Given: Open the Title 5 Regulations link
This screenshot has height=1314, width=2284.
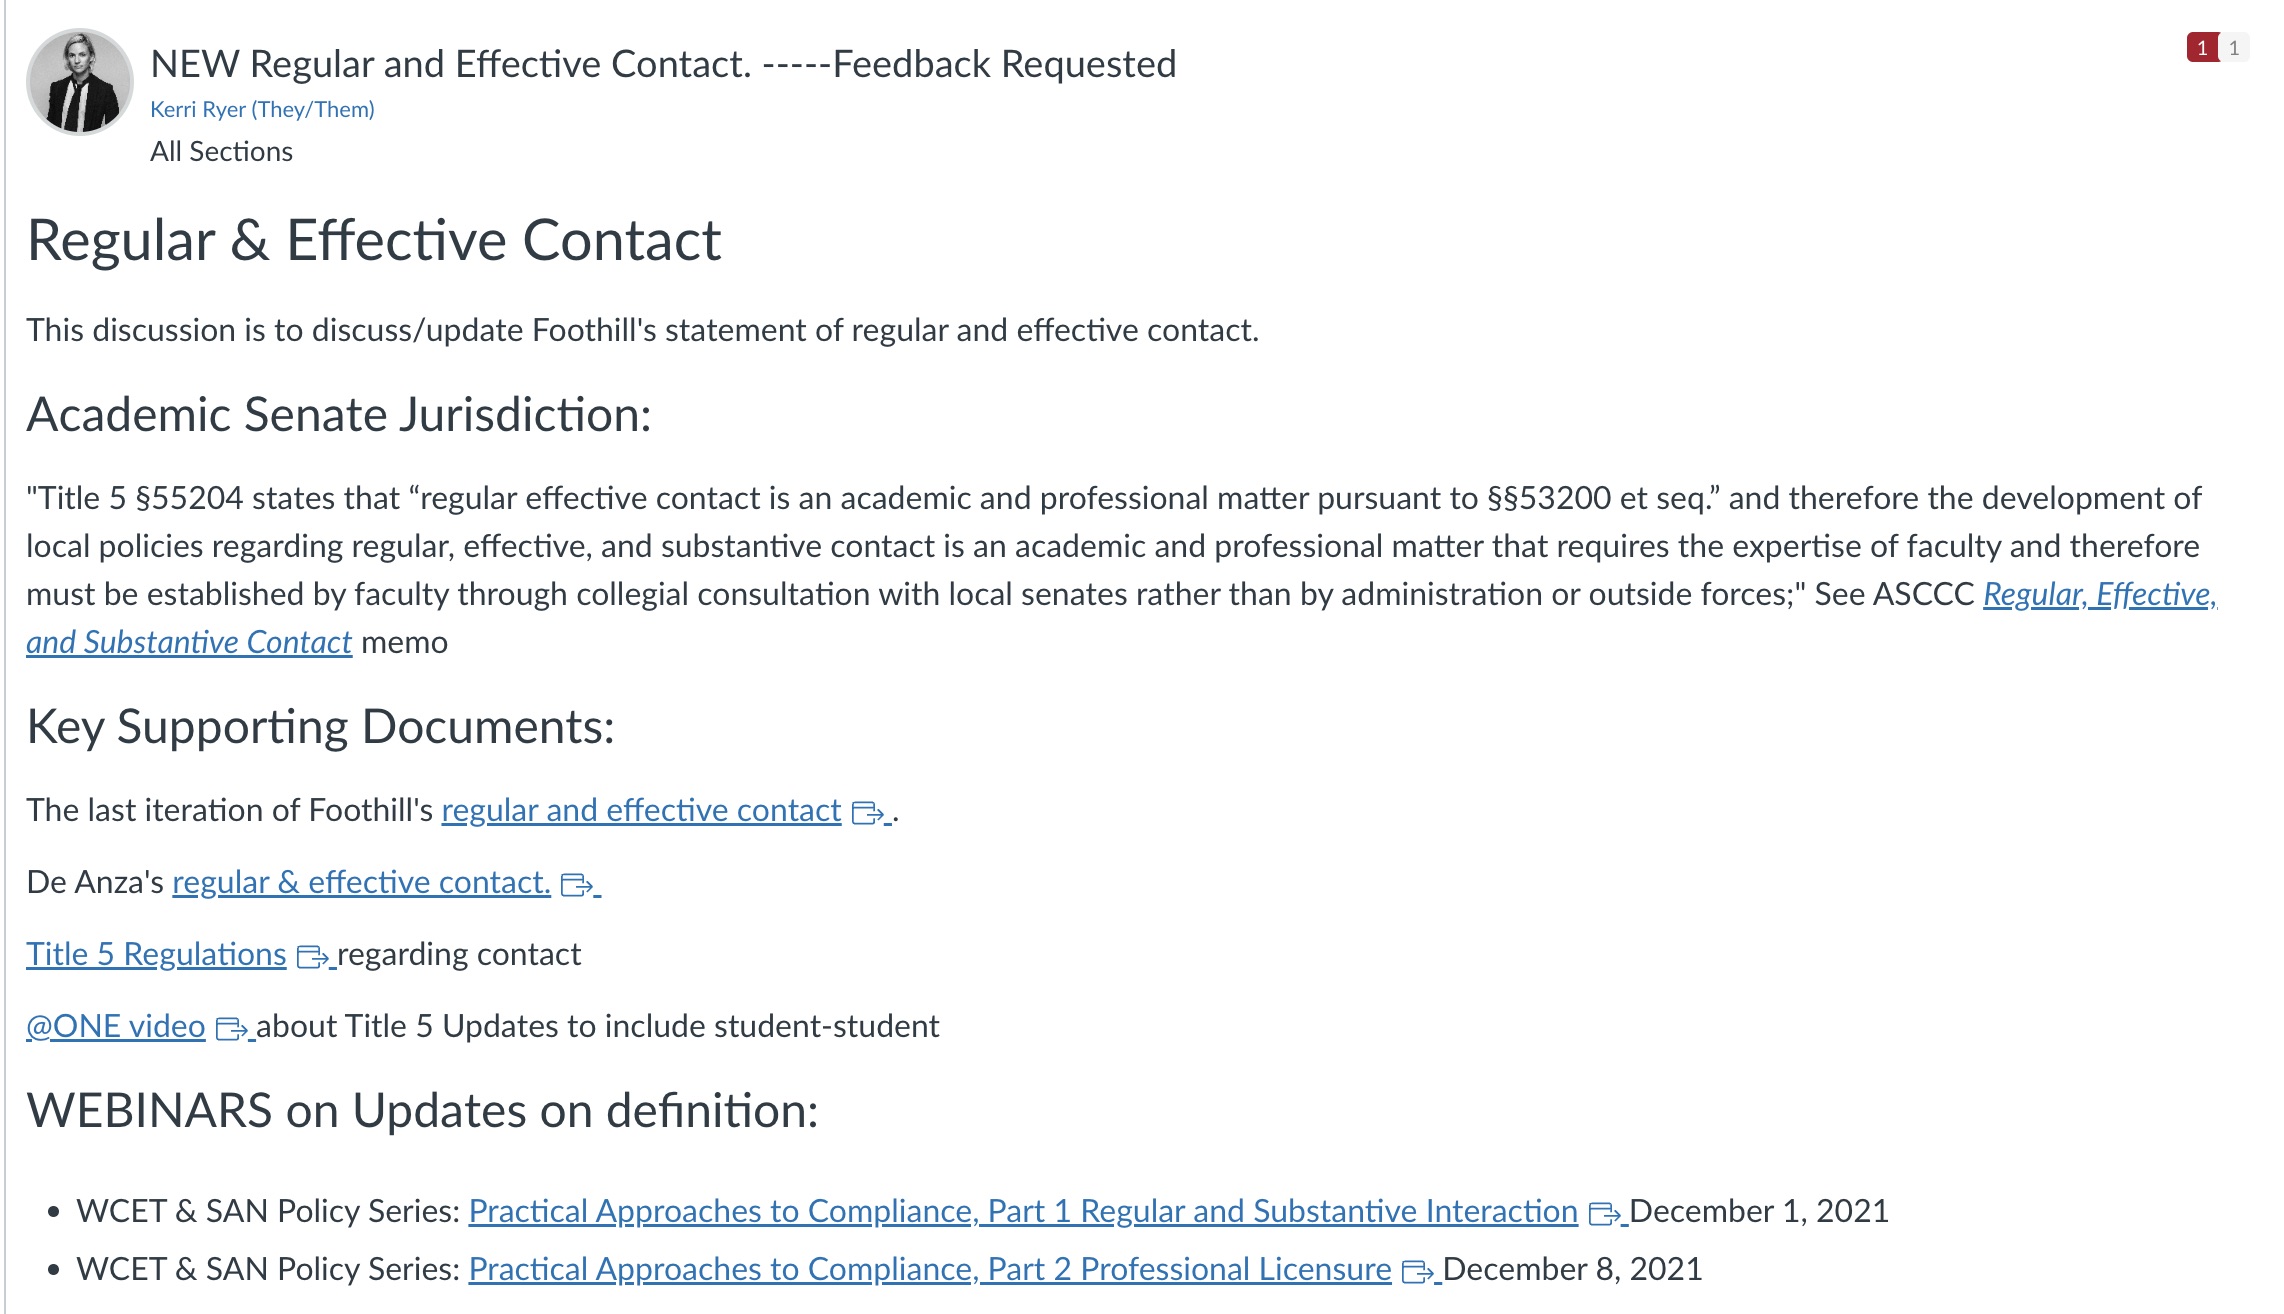Looking at the screenshot, I should (x=156, y=954).
